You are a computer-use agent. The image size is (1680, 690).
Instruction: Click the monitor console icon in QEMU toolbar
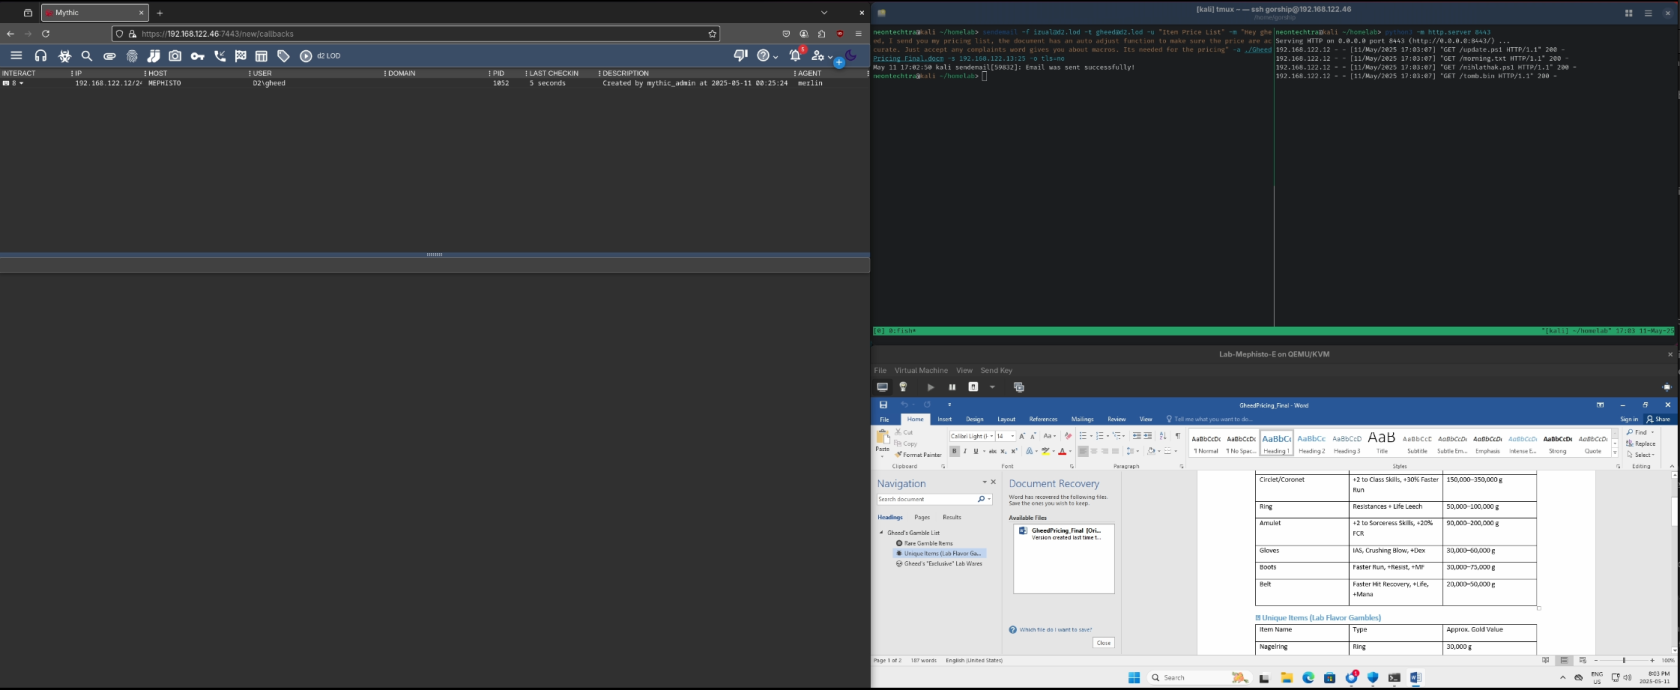pyautogui.click(x=882, y=387)
